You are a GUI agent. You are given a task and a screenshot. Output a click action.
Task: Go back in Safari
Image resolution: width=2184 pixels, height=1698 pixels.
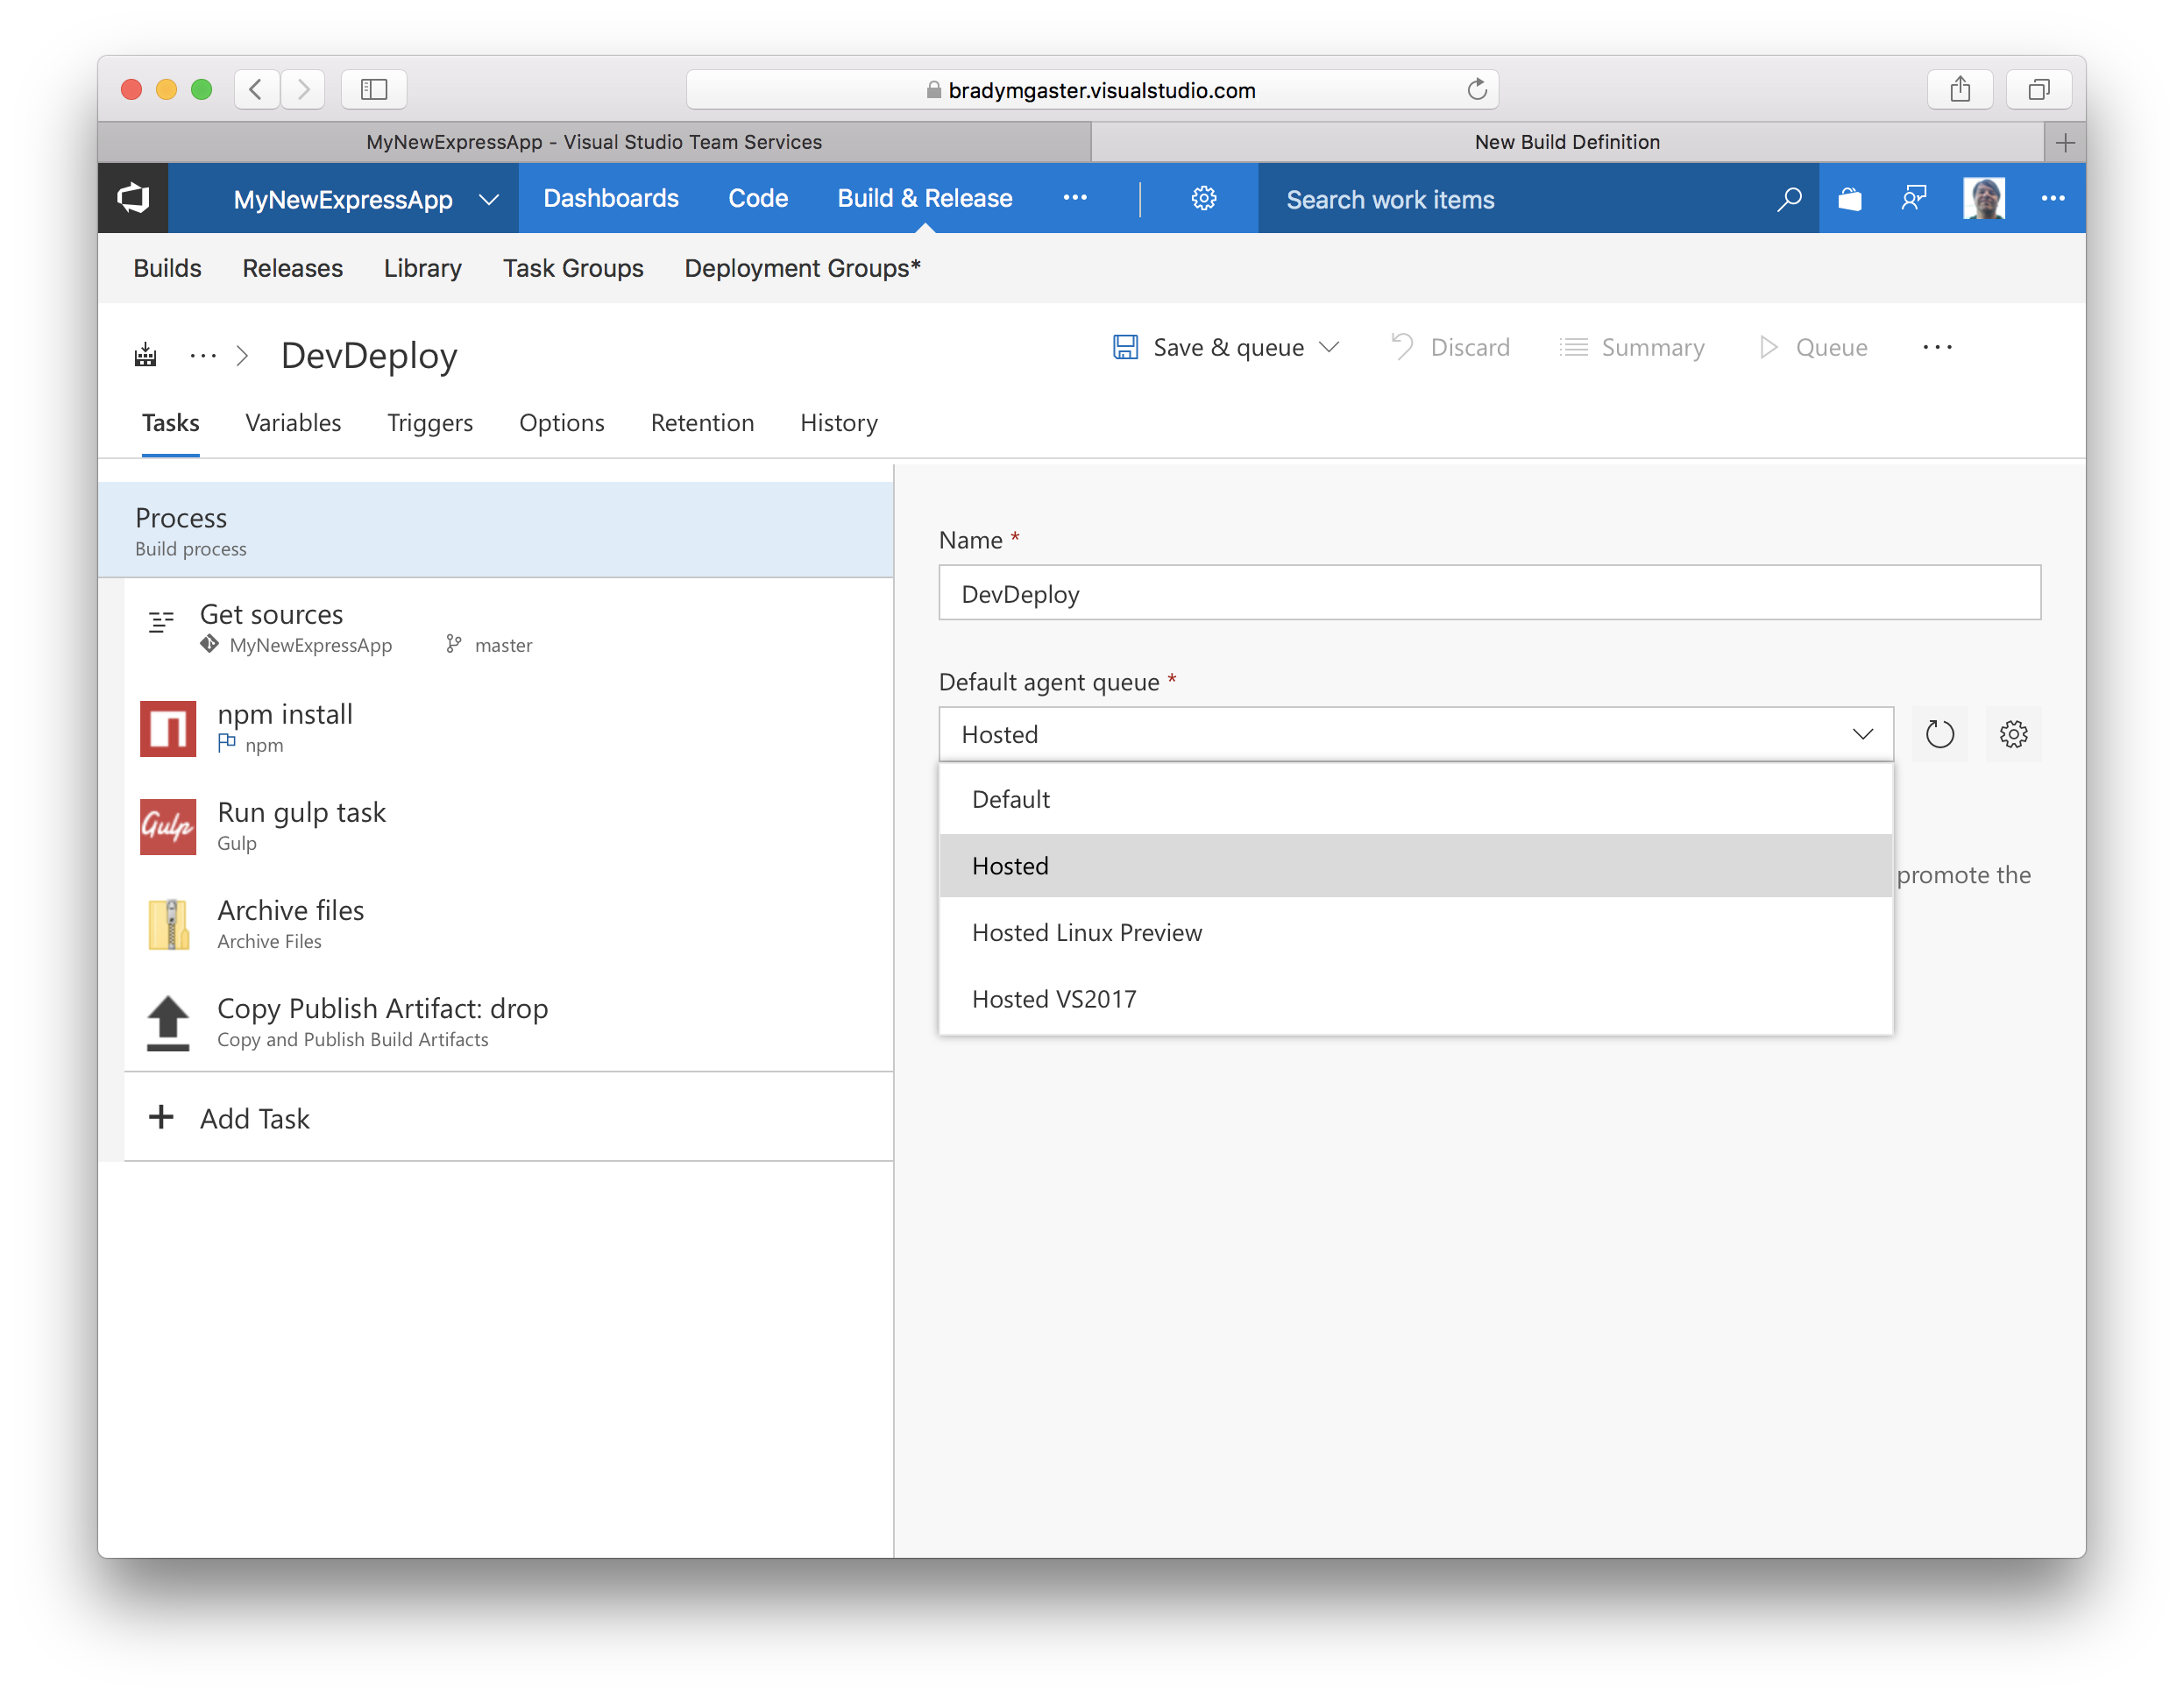256,89
